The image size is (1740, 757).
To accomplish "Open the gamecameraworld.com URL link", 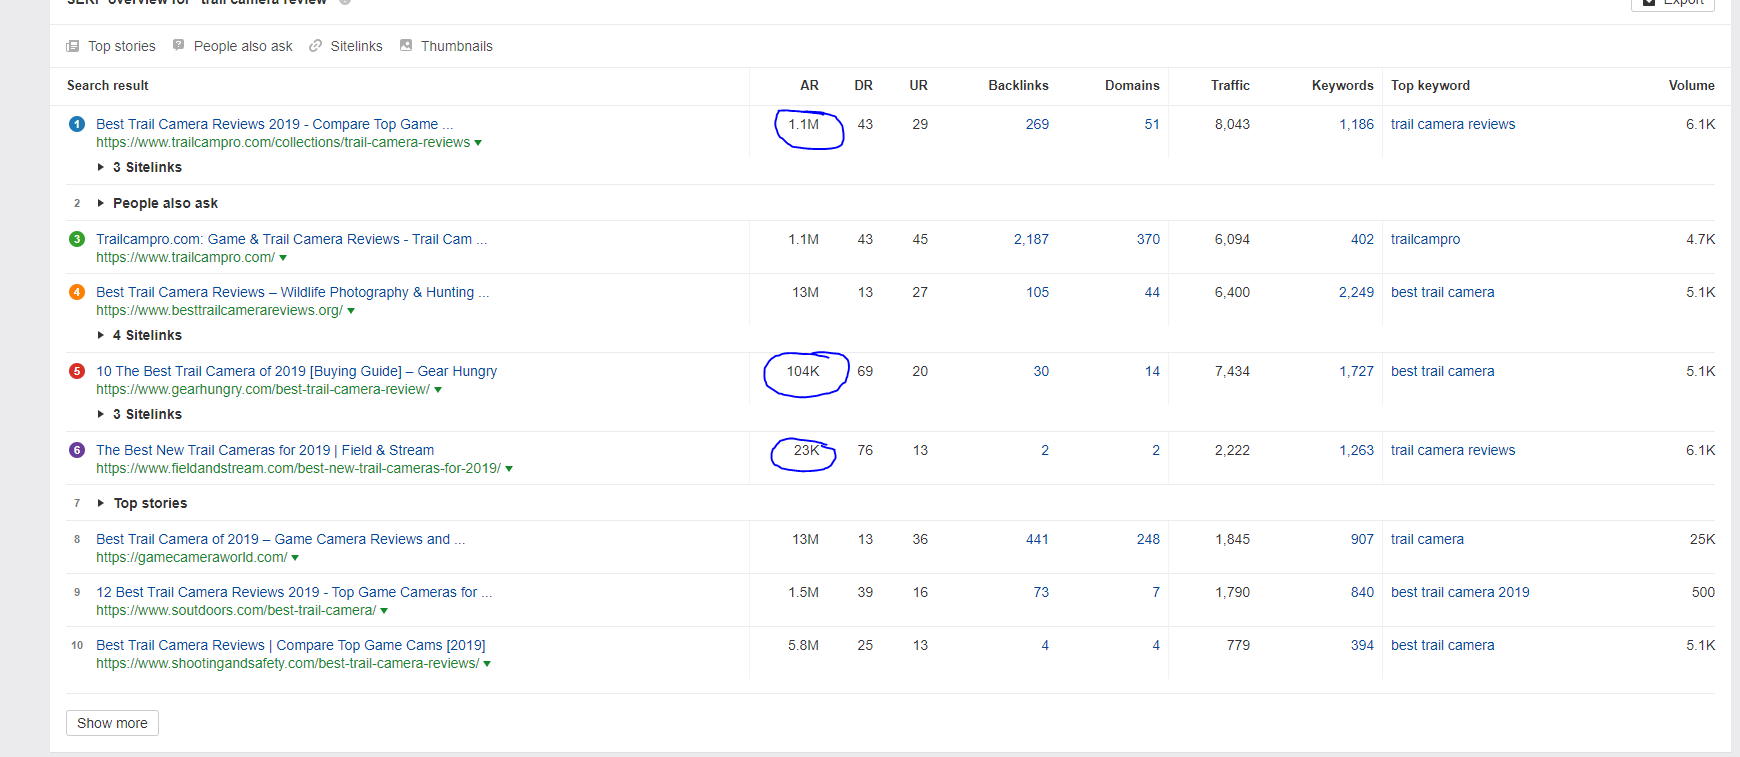I will point(192,557).
